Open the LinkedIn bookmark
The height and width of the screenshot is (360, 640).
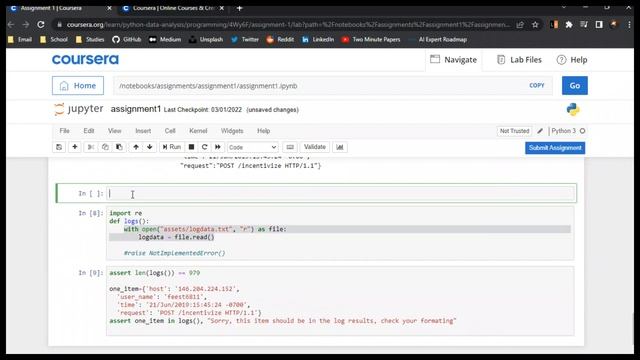318,40
